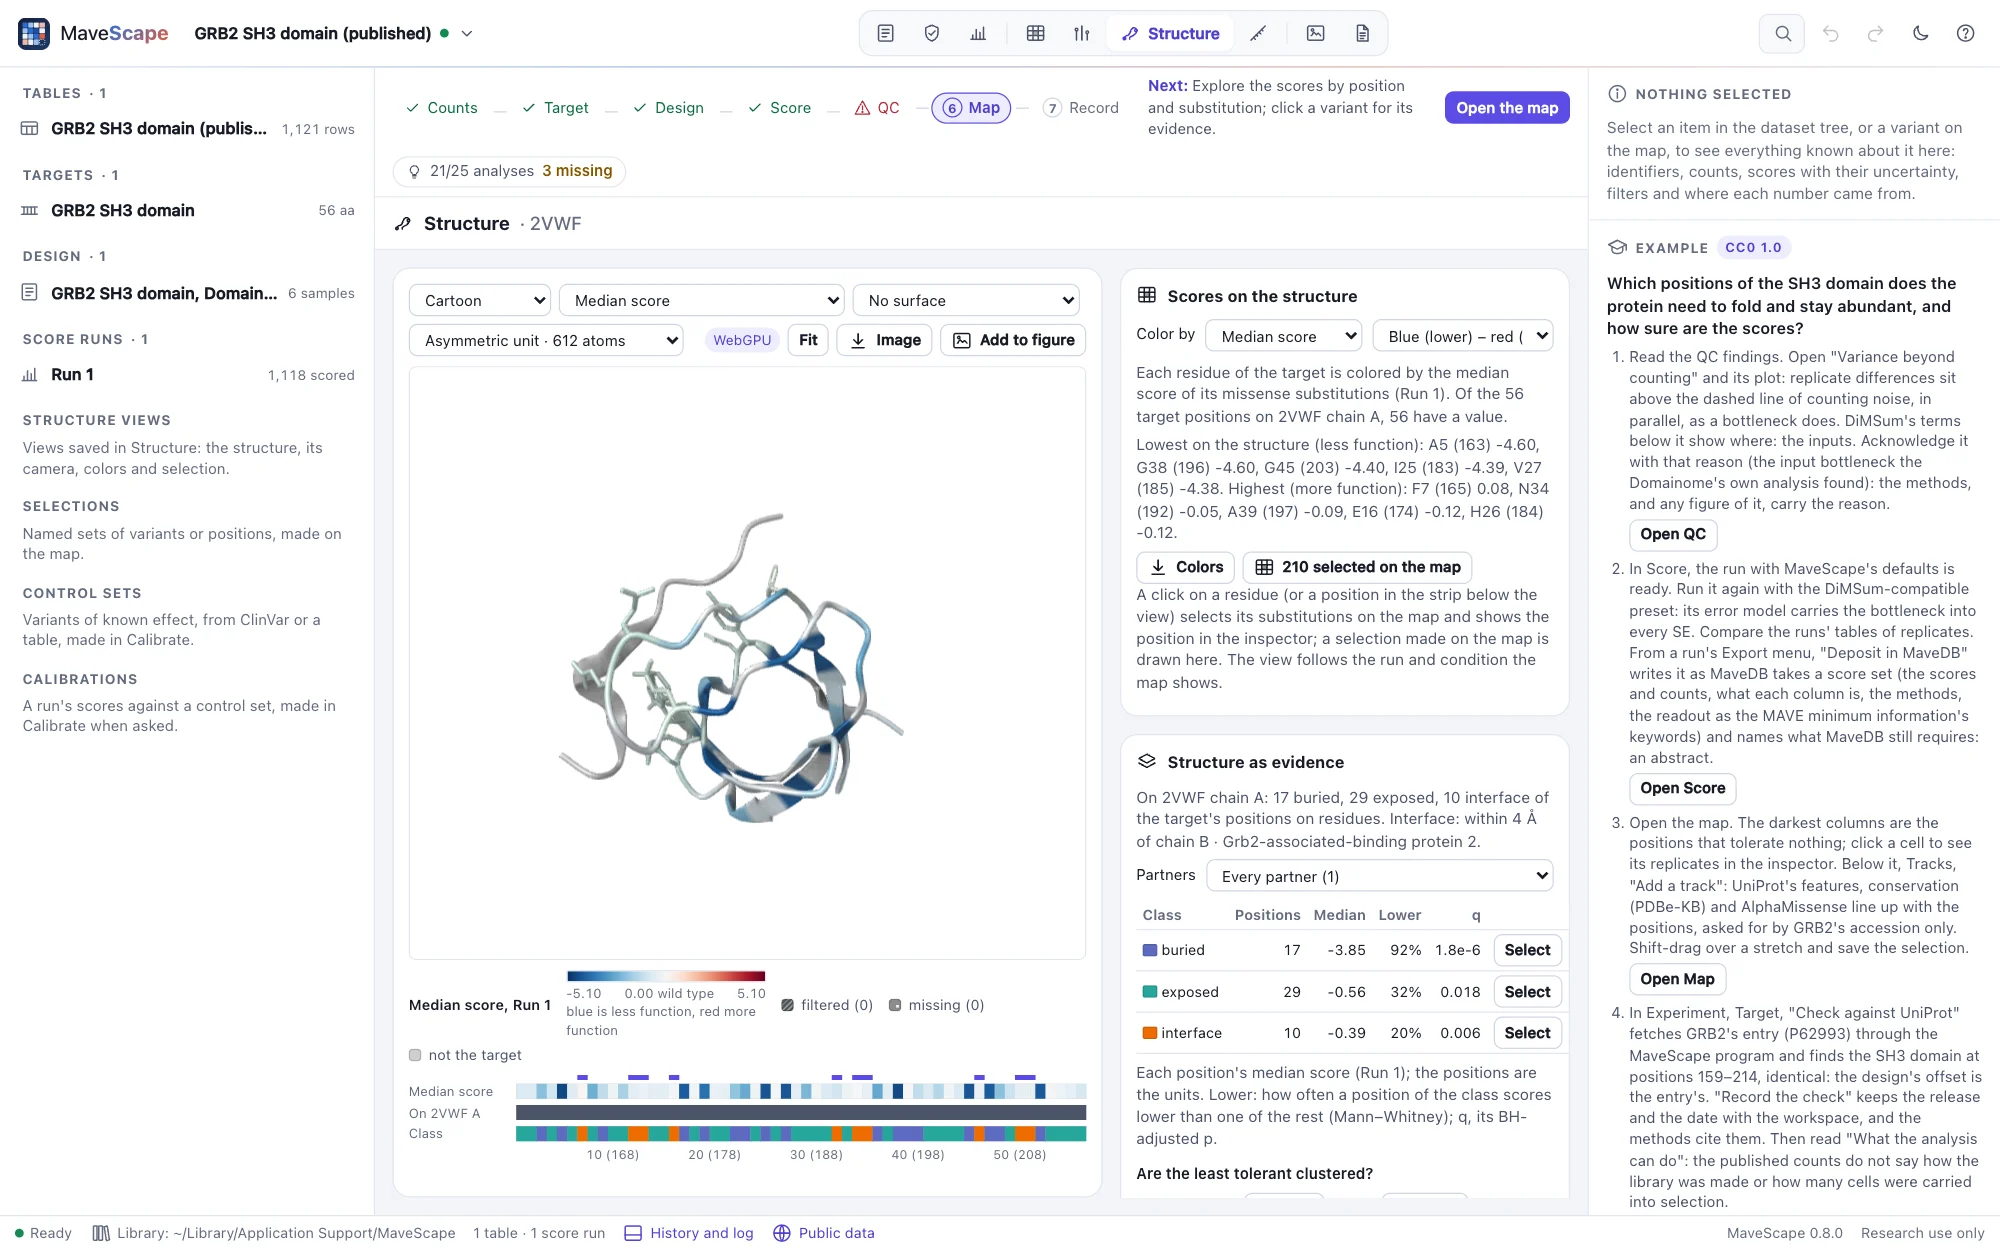Open the sliders tracks view in top toolbar

[x=1082, y=33]
